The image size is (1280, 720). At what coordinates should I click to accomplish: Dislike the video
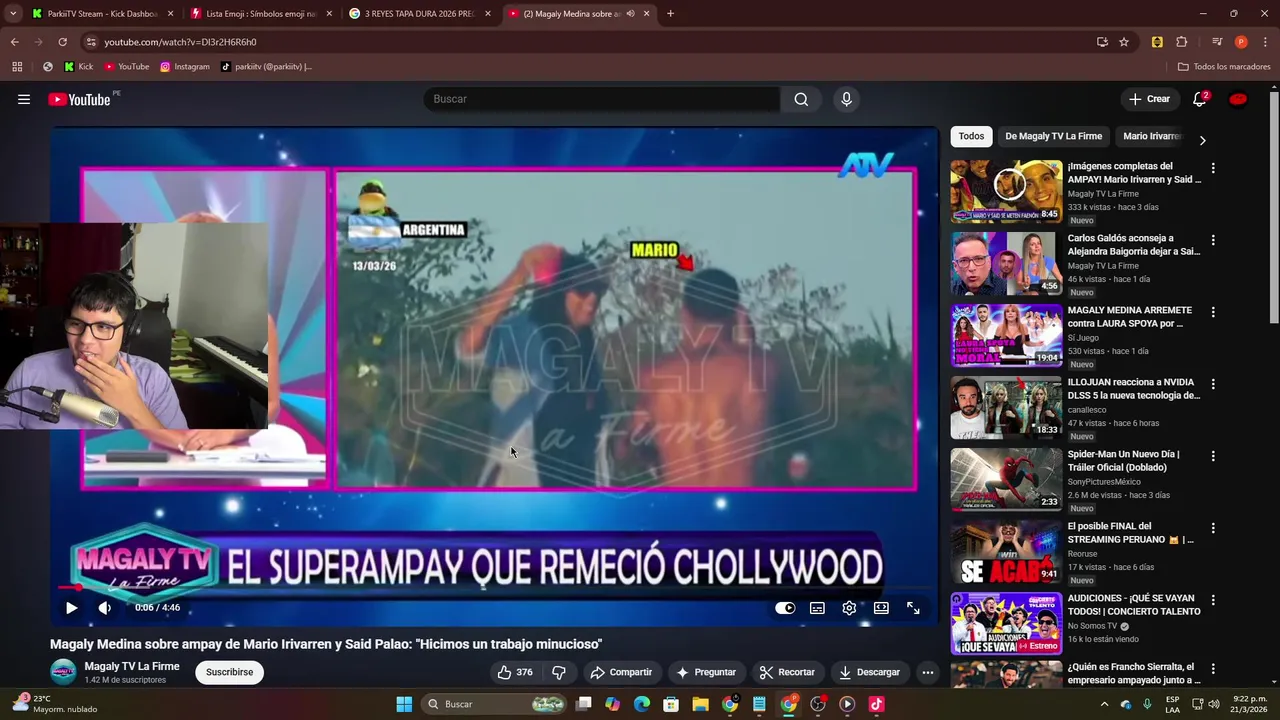pos(559,672)
